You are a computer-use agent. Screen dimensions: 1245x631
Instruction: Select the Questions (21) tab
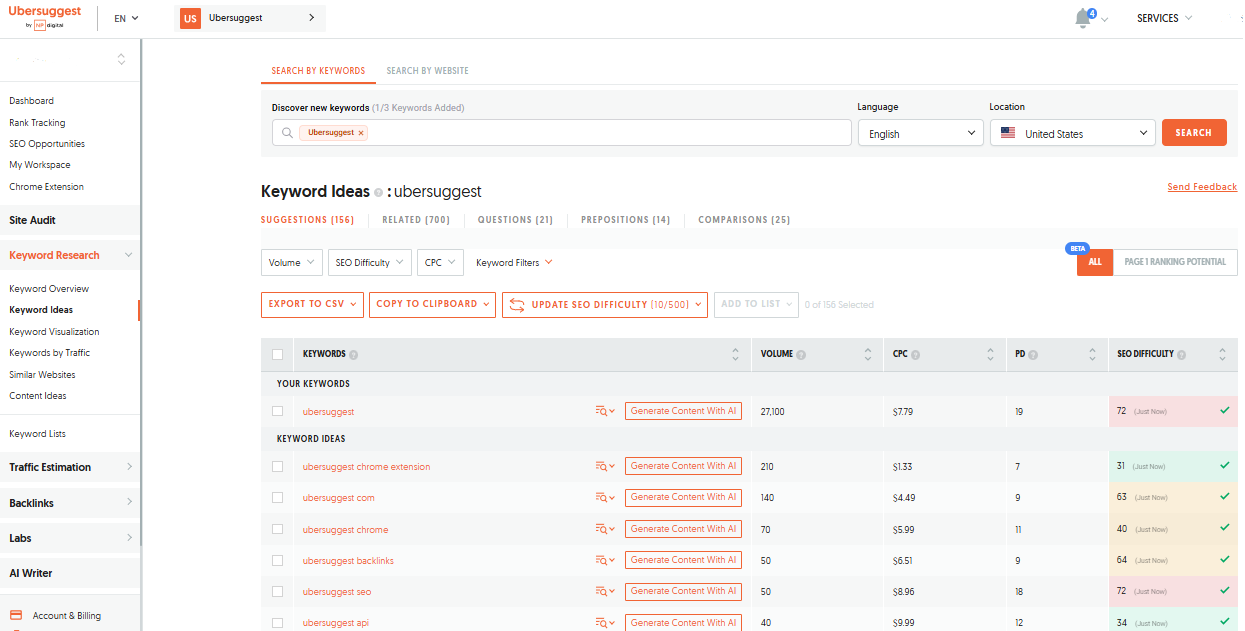click(515, 220)
